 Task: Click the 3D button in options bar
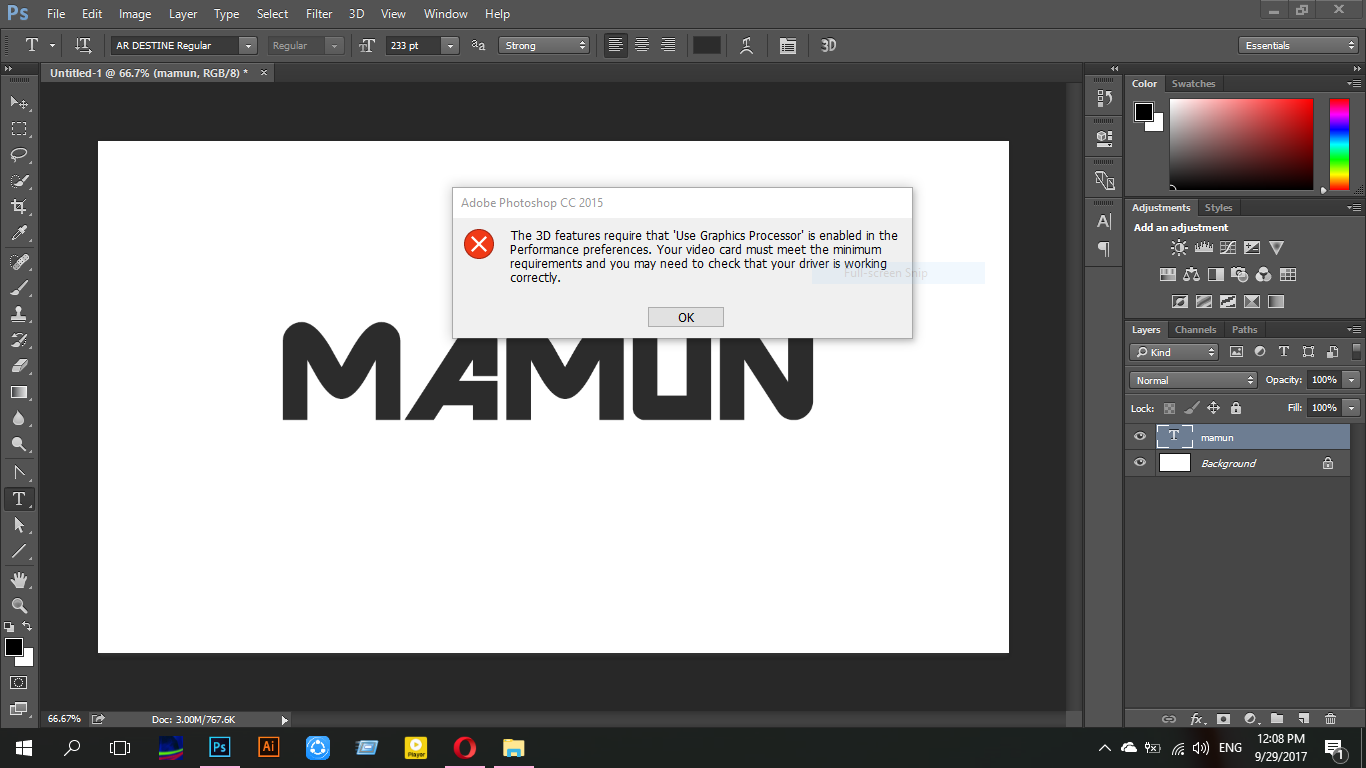pos(828,46)
